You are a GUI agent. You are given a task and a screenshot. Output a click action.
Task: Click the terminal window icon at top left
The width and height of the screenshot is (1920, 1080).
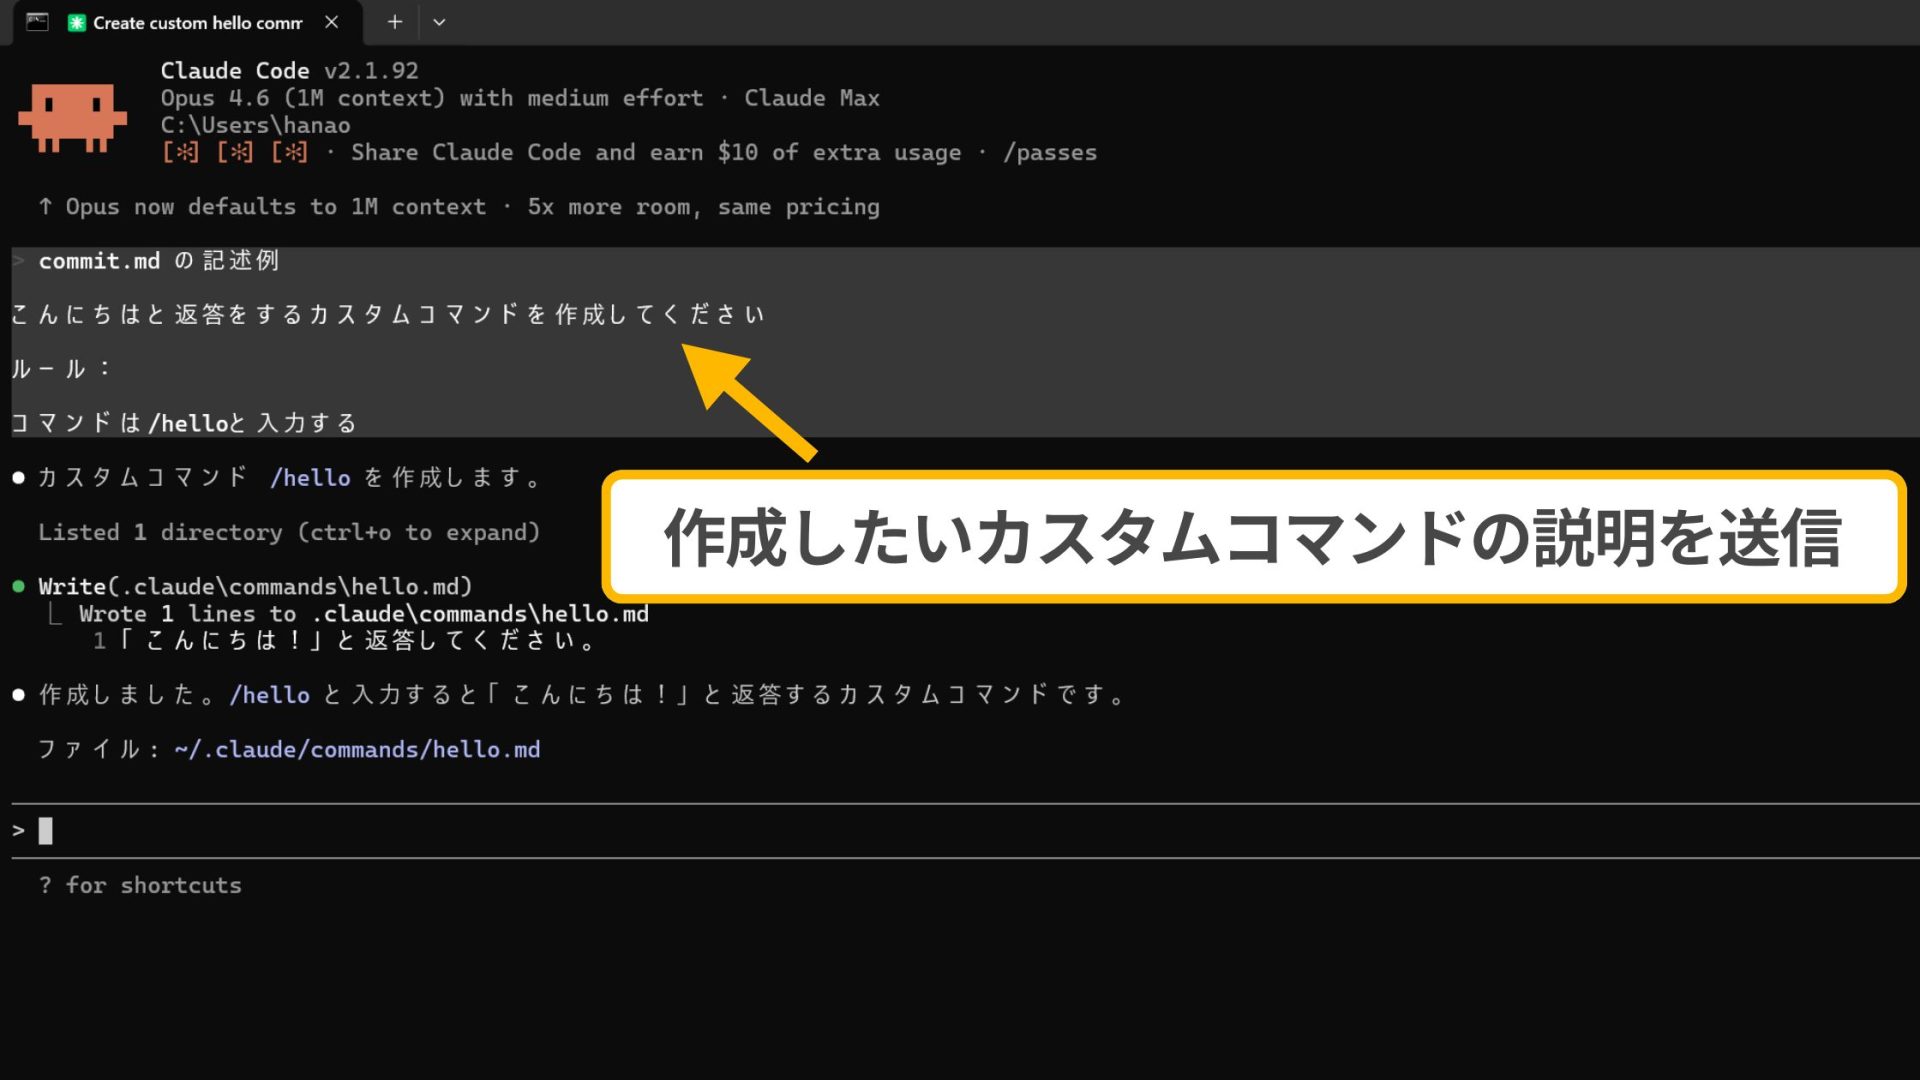(x=36, y=22)
